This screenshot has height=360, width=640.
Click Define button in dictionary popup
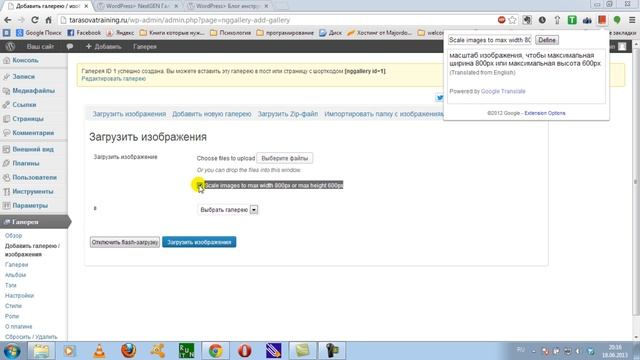[x=547, y=40]
